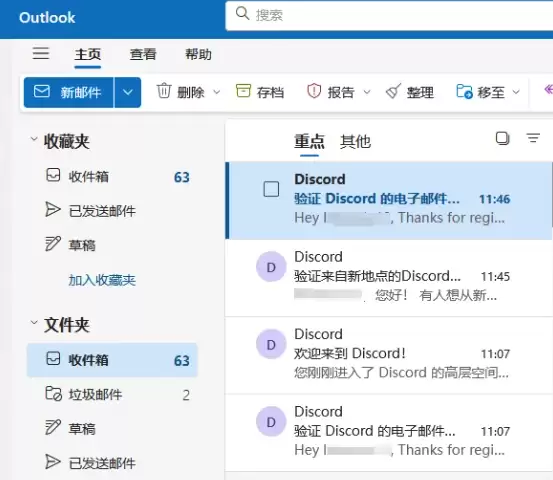Screen dimensions: 553x480
Task: Click the 存档 archive box icon
Action: (243, 91)
